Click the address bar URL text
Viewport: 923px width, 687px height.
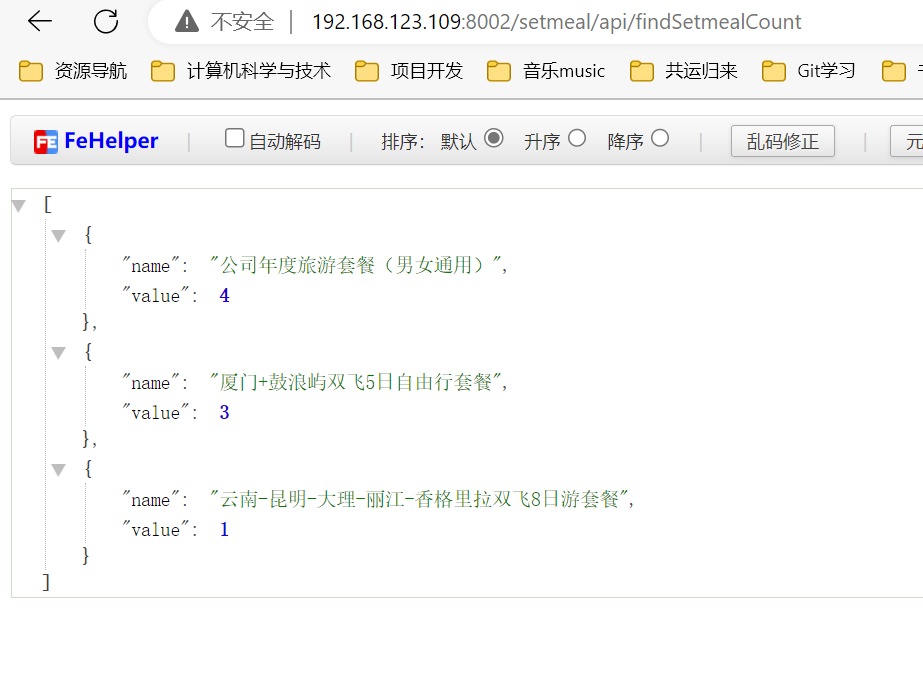(x=556, y=22)
